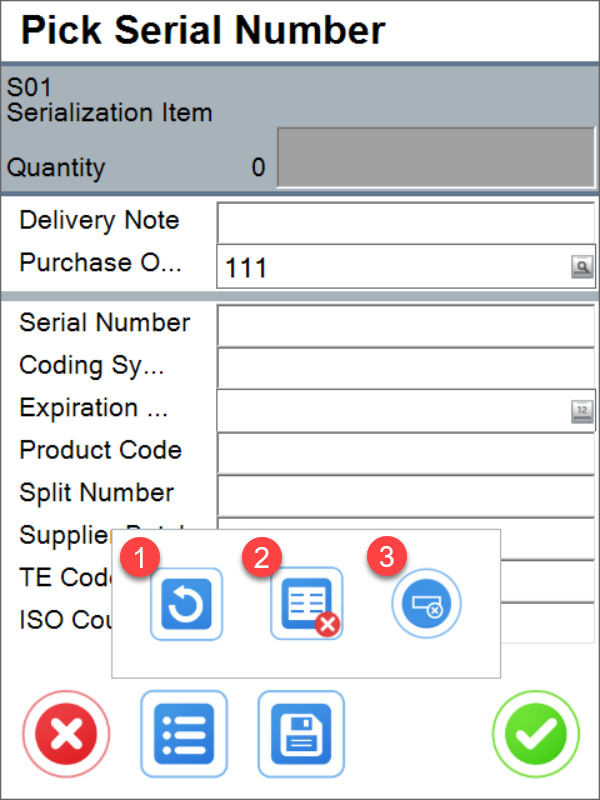
Task: Click the Purchase Order field containing 111
Action: [x=390, y=267]
